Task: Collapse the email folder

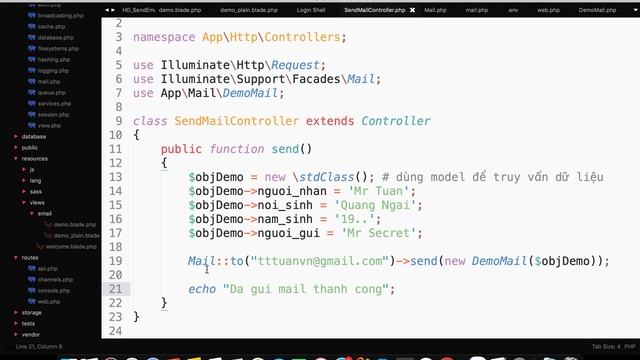Action: pos(32,213)
